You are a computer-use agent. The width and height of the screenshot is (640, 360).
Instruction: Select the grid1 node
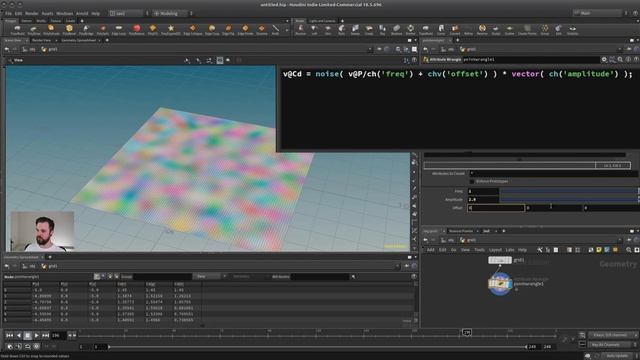[x=500, y=260]
